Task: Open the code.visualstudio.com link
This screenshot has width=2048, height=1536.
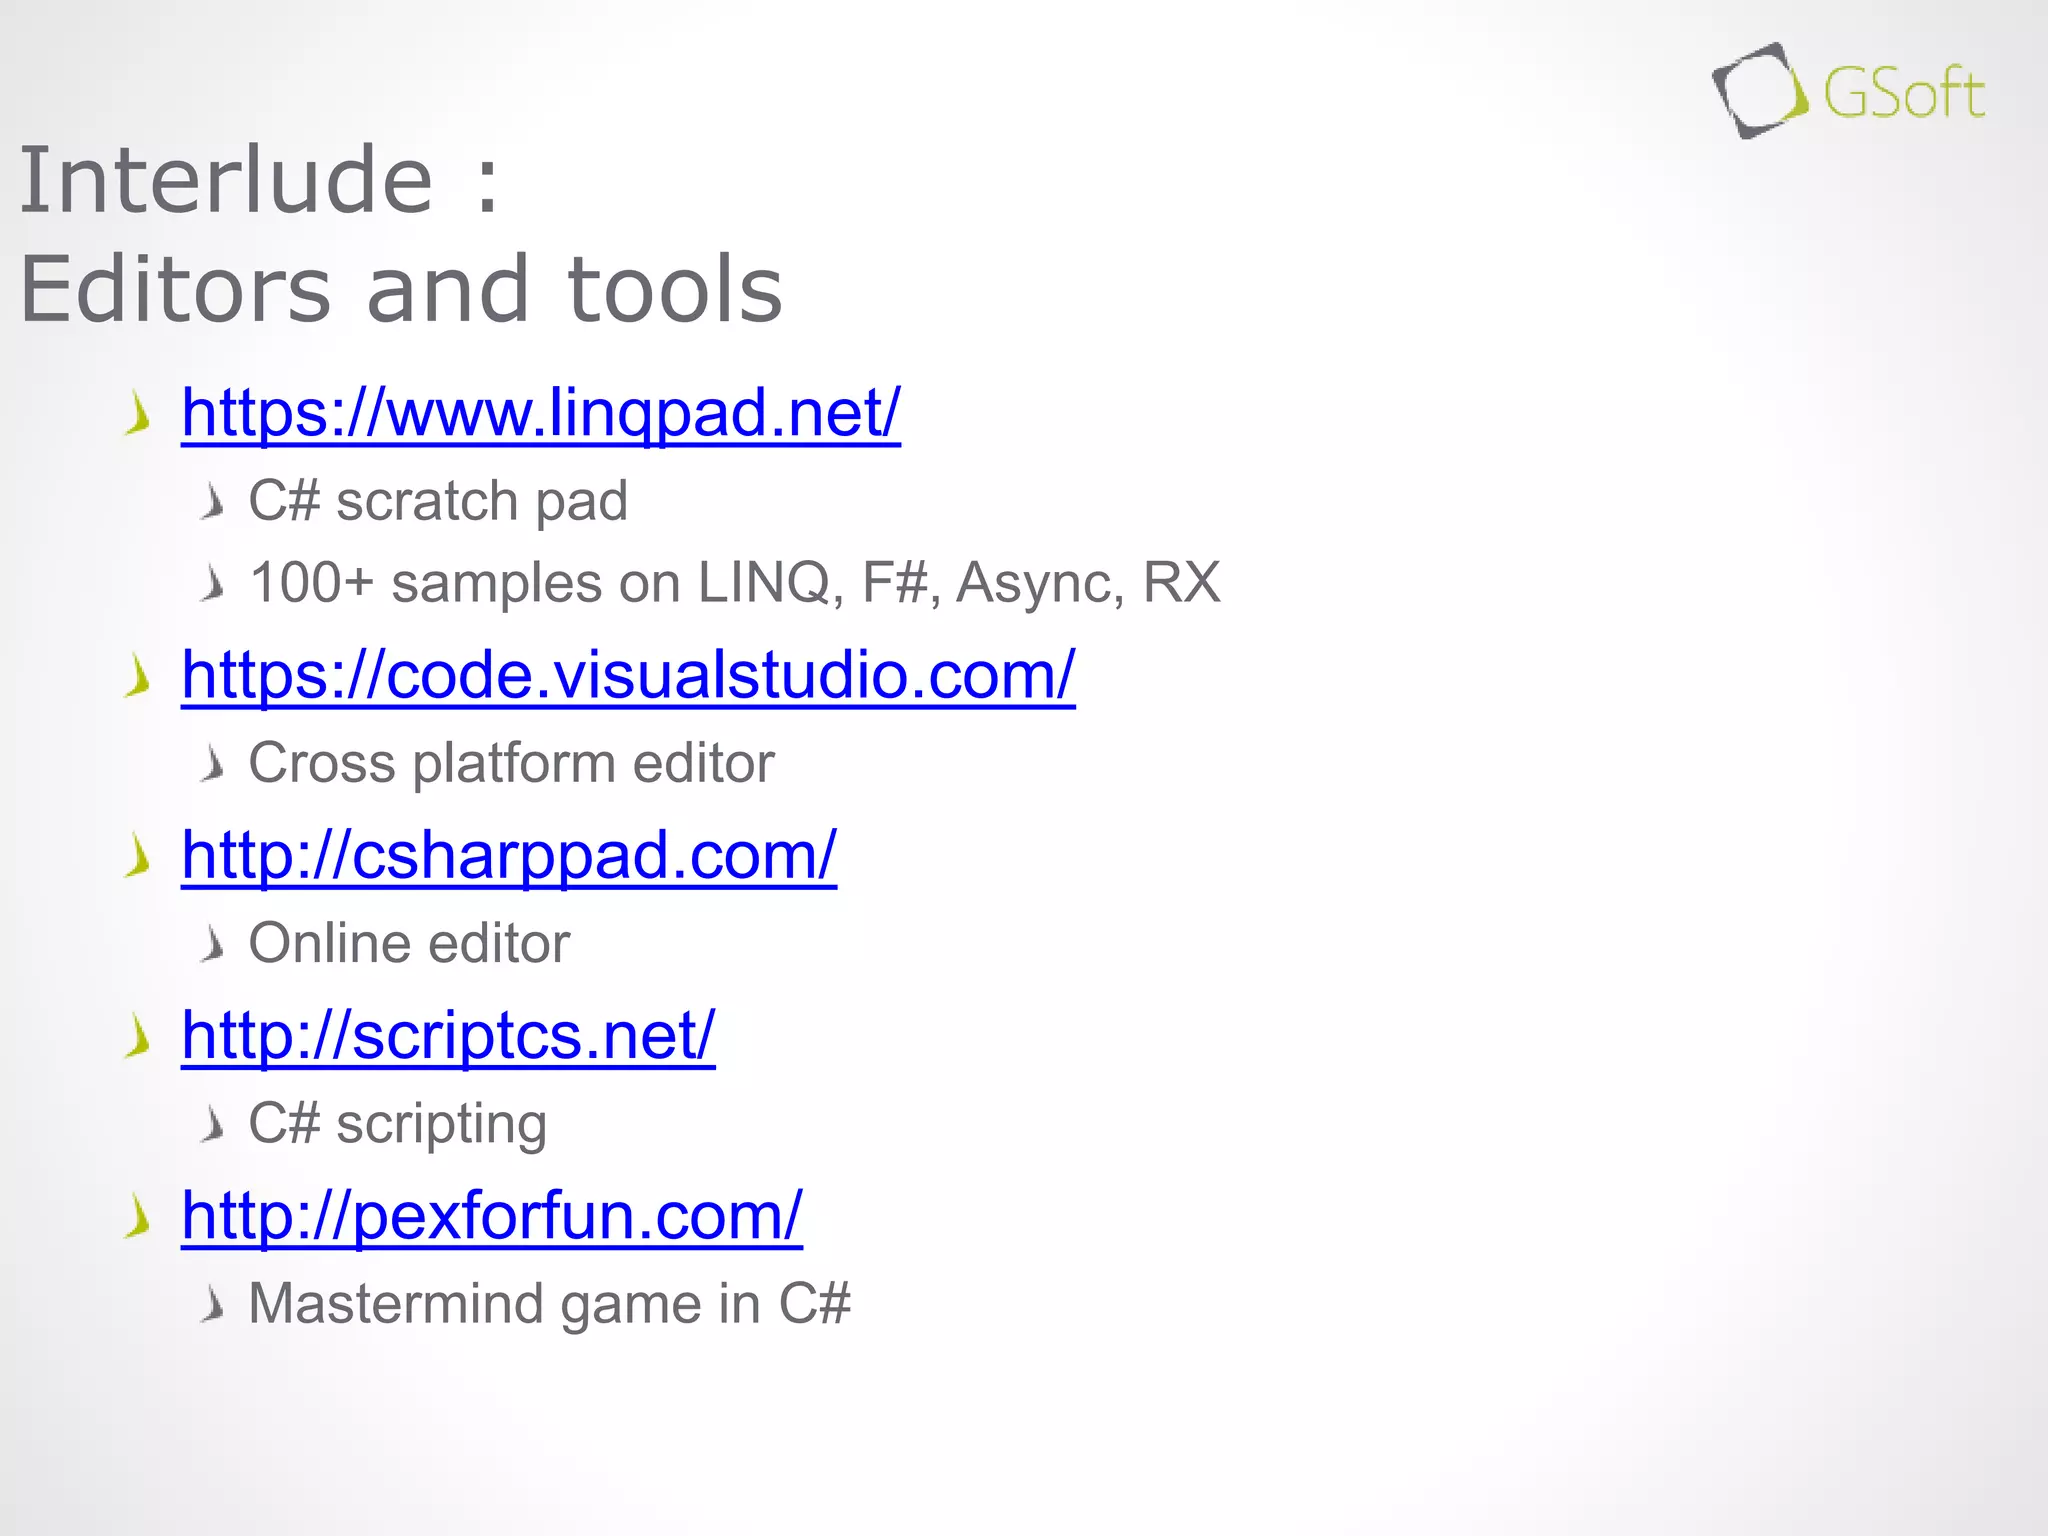Action: tap(628, 675)
